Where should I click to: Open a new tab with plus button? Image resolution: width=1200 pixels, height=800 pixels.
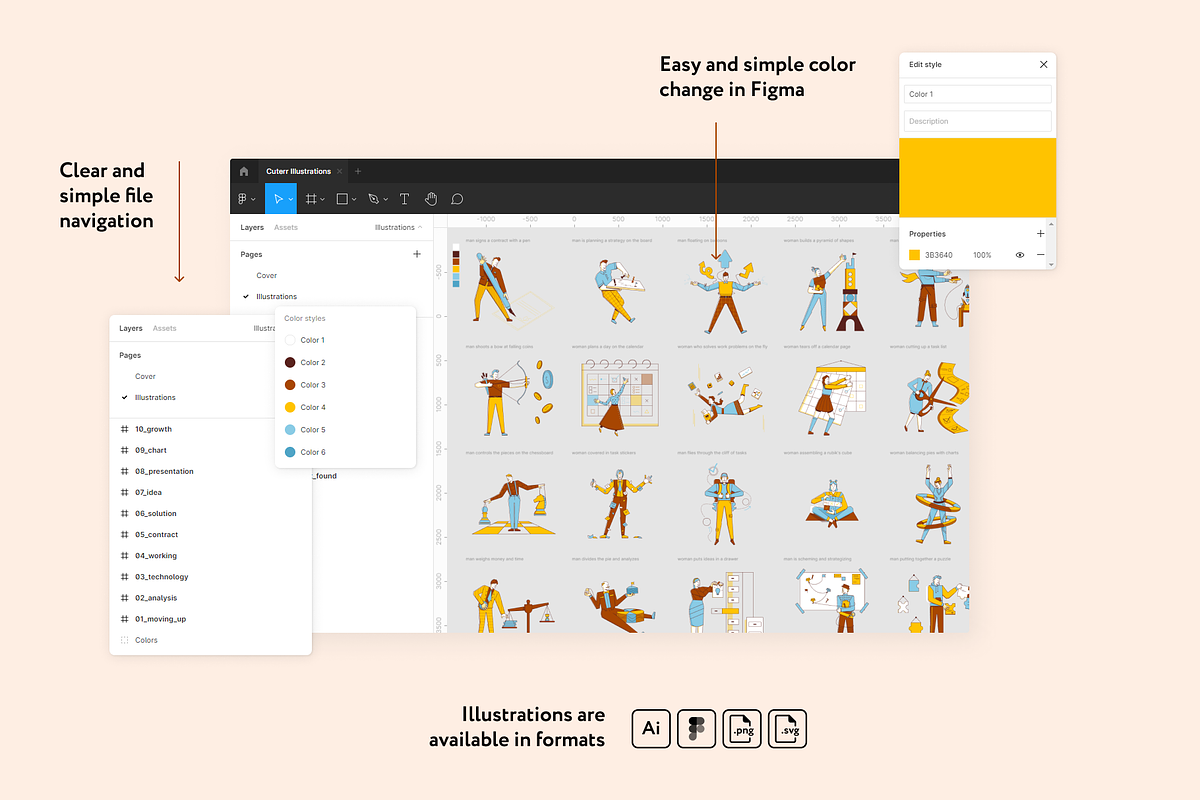coord(358,172)
